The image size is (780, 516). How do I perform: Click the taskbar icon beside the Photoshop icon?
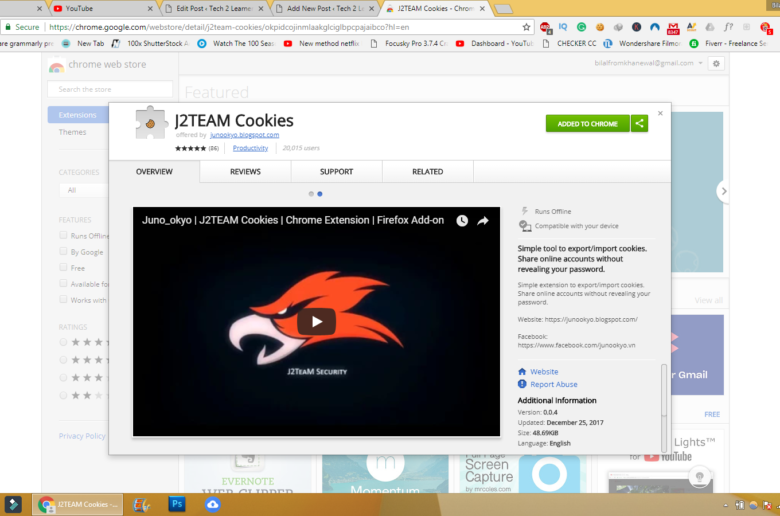coord(141,505)
